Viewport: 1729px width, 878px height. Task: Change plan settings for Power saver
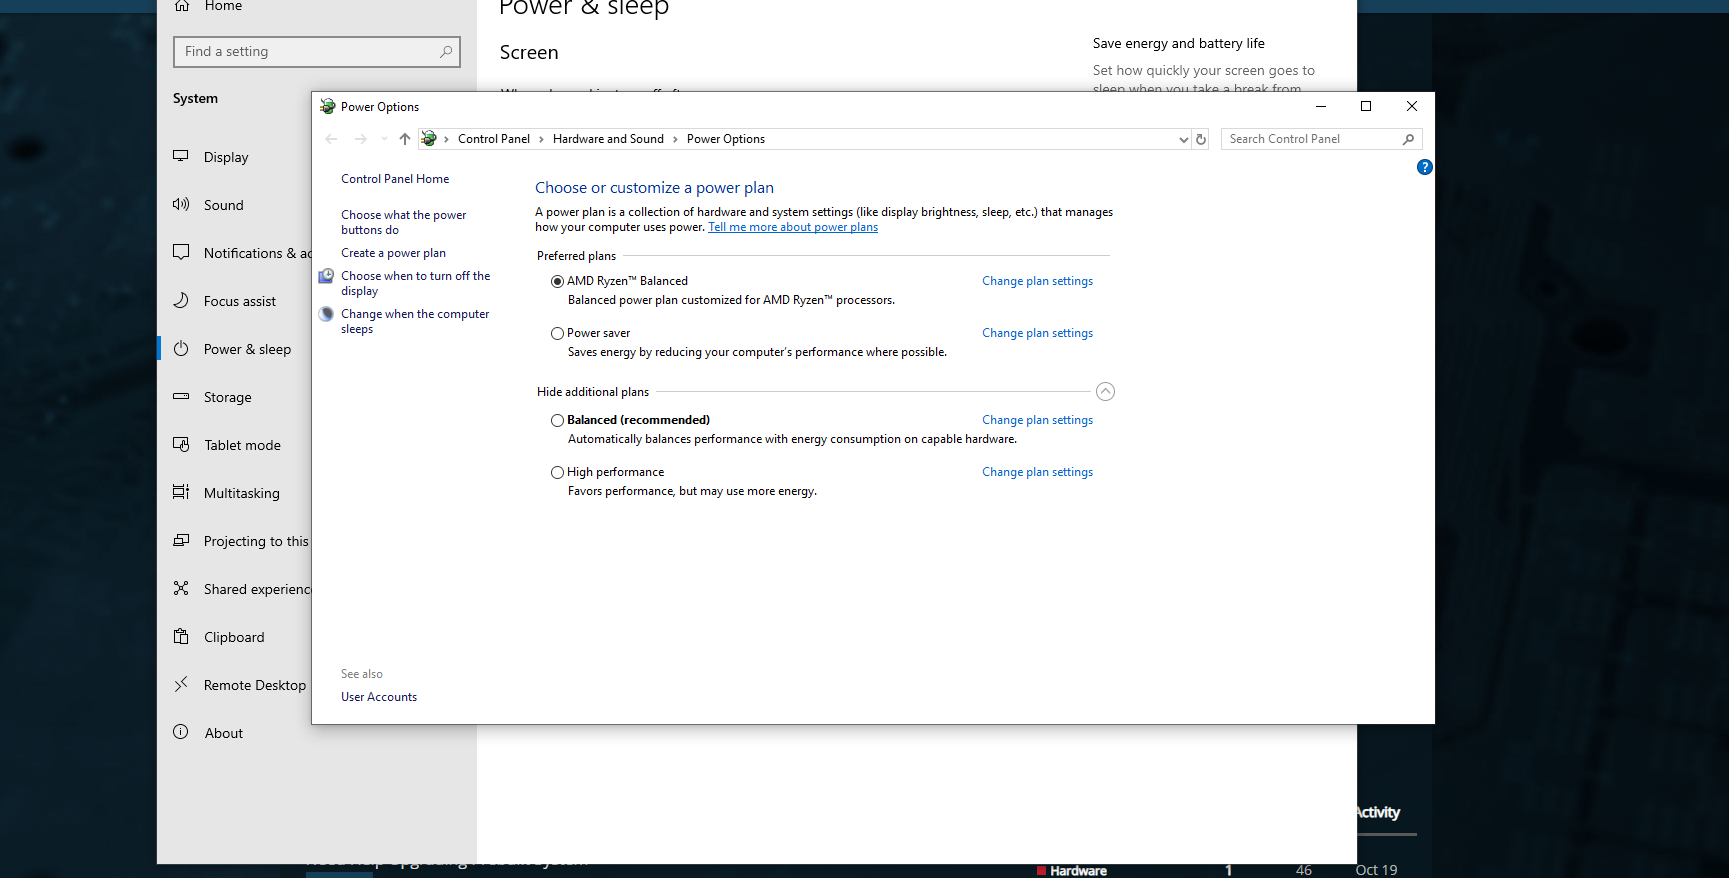tap(1037, 333)
